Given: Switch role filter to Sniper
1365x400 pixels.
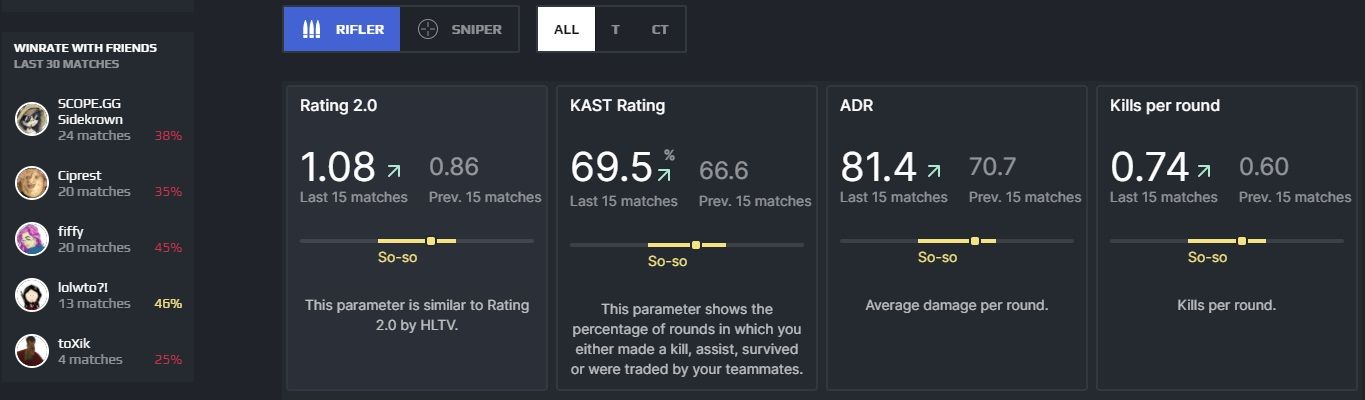Looking at the screenshot, I should point(460,29).
